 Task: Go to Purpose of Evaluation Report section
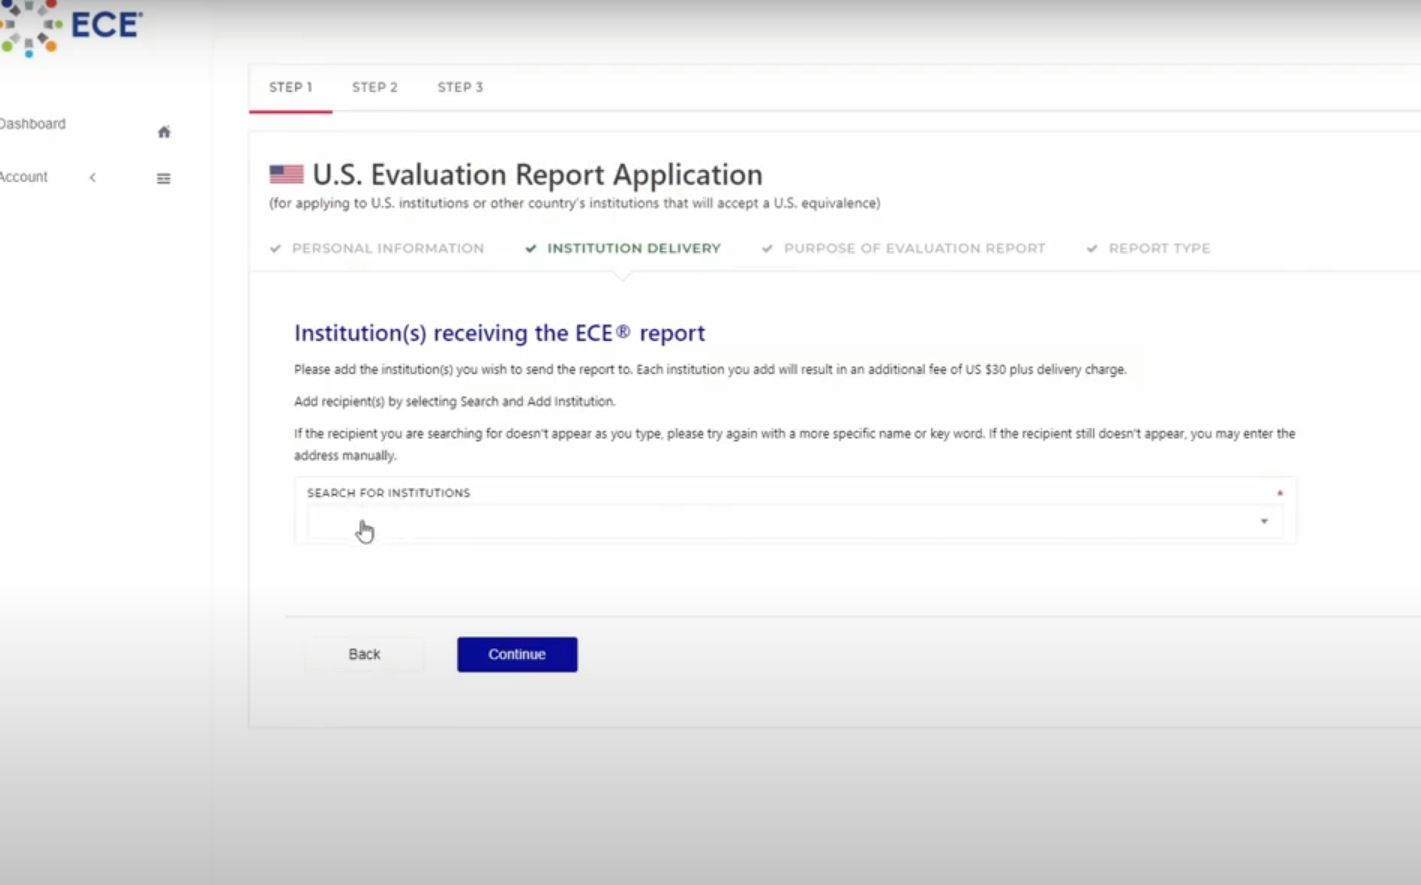click(914, 248)
